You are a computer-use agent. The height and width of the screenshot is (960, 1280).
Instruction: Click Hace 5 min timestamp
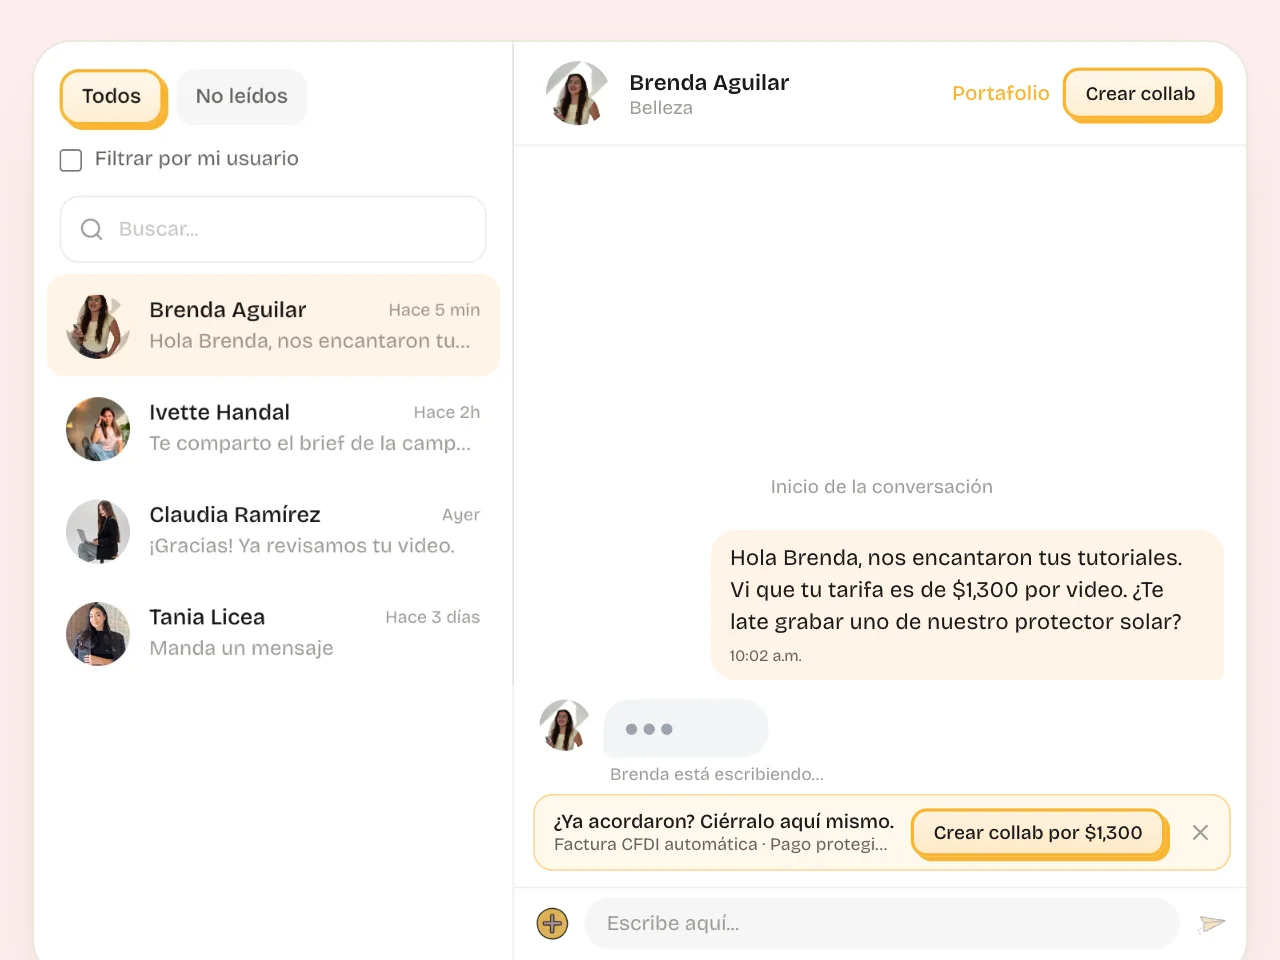tap(434, 310)
